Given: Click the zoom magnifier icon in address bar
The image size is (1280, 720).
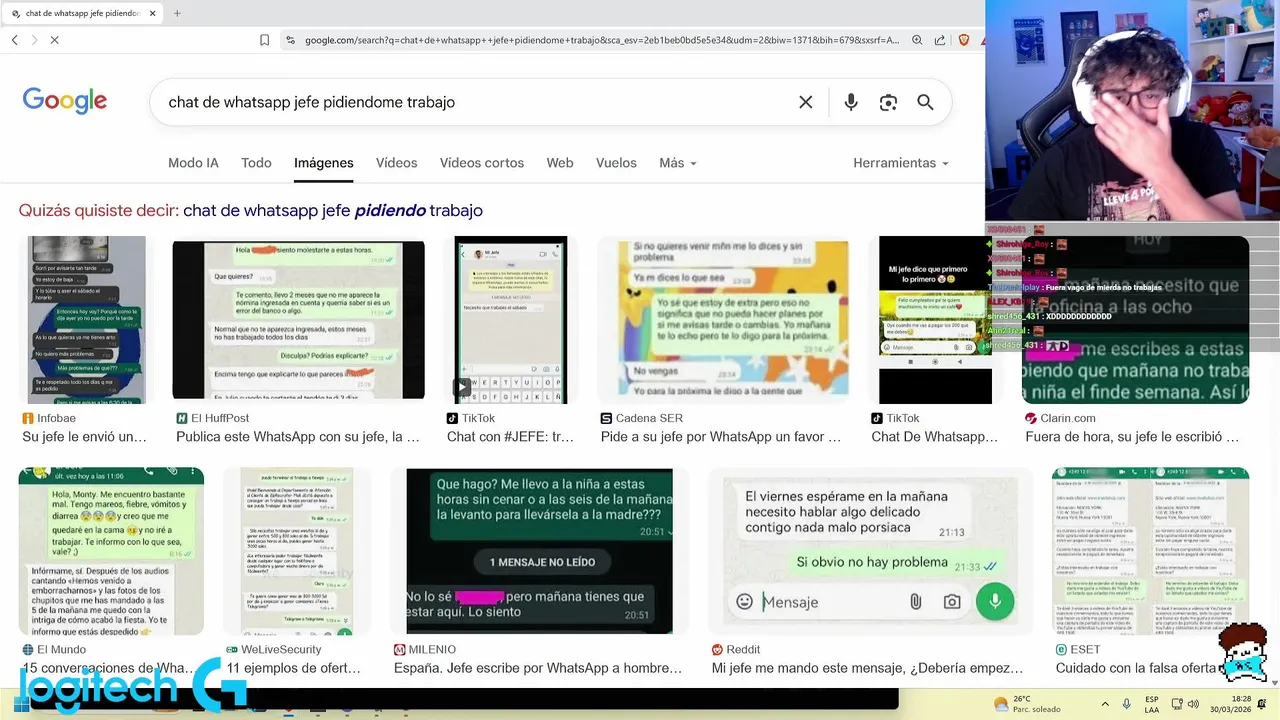Looking at the screenshot, I should (x=917, y=40).
